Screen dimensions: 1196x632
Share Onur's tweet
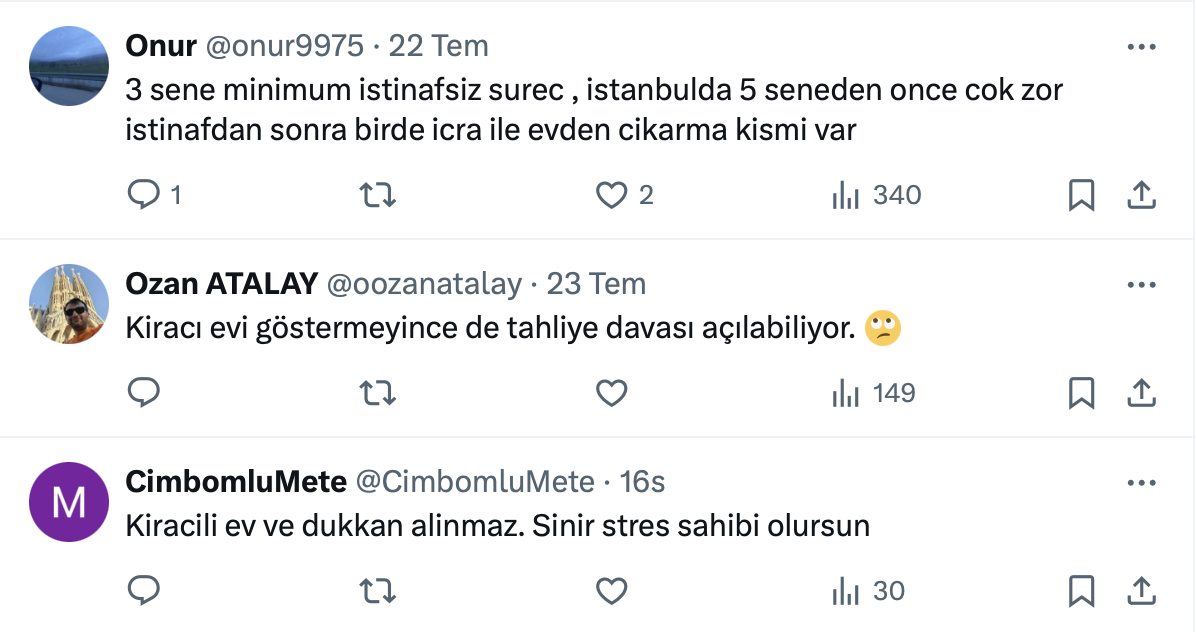pos(1141,195)
